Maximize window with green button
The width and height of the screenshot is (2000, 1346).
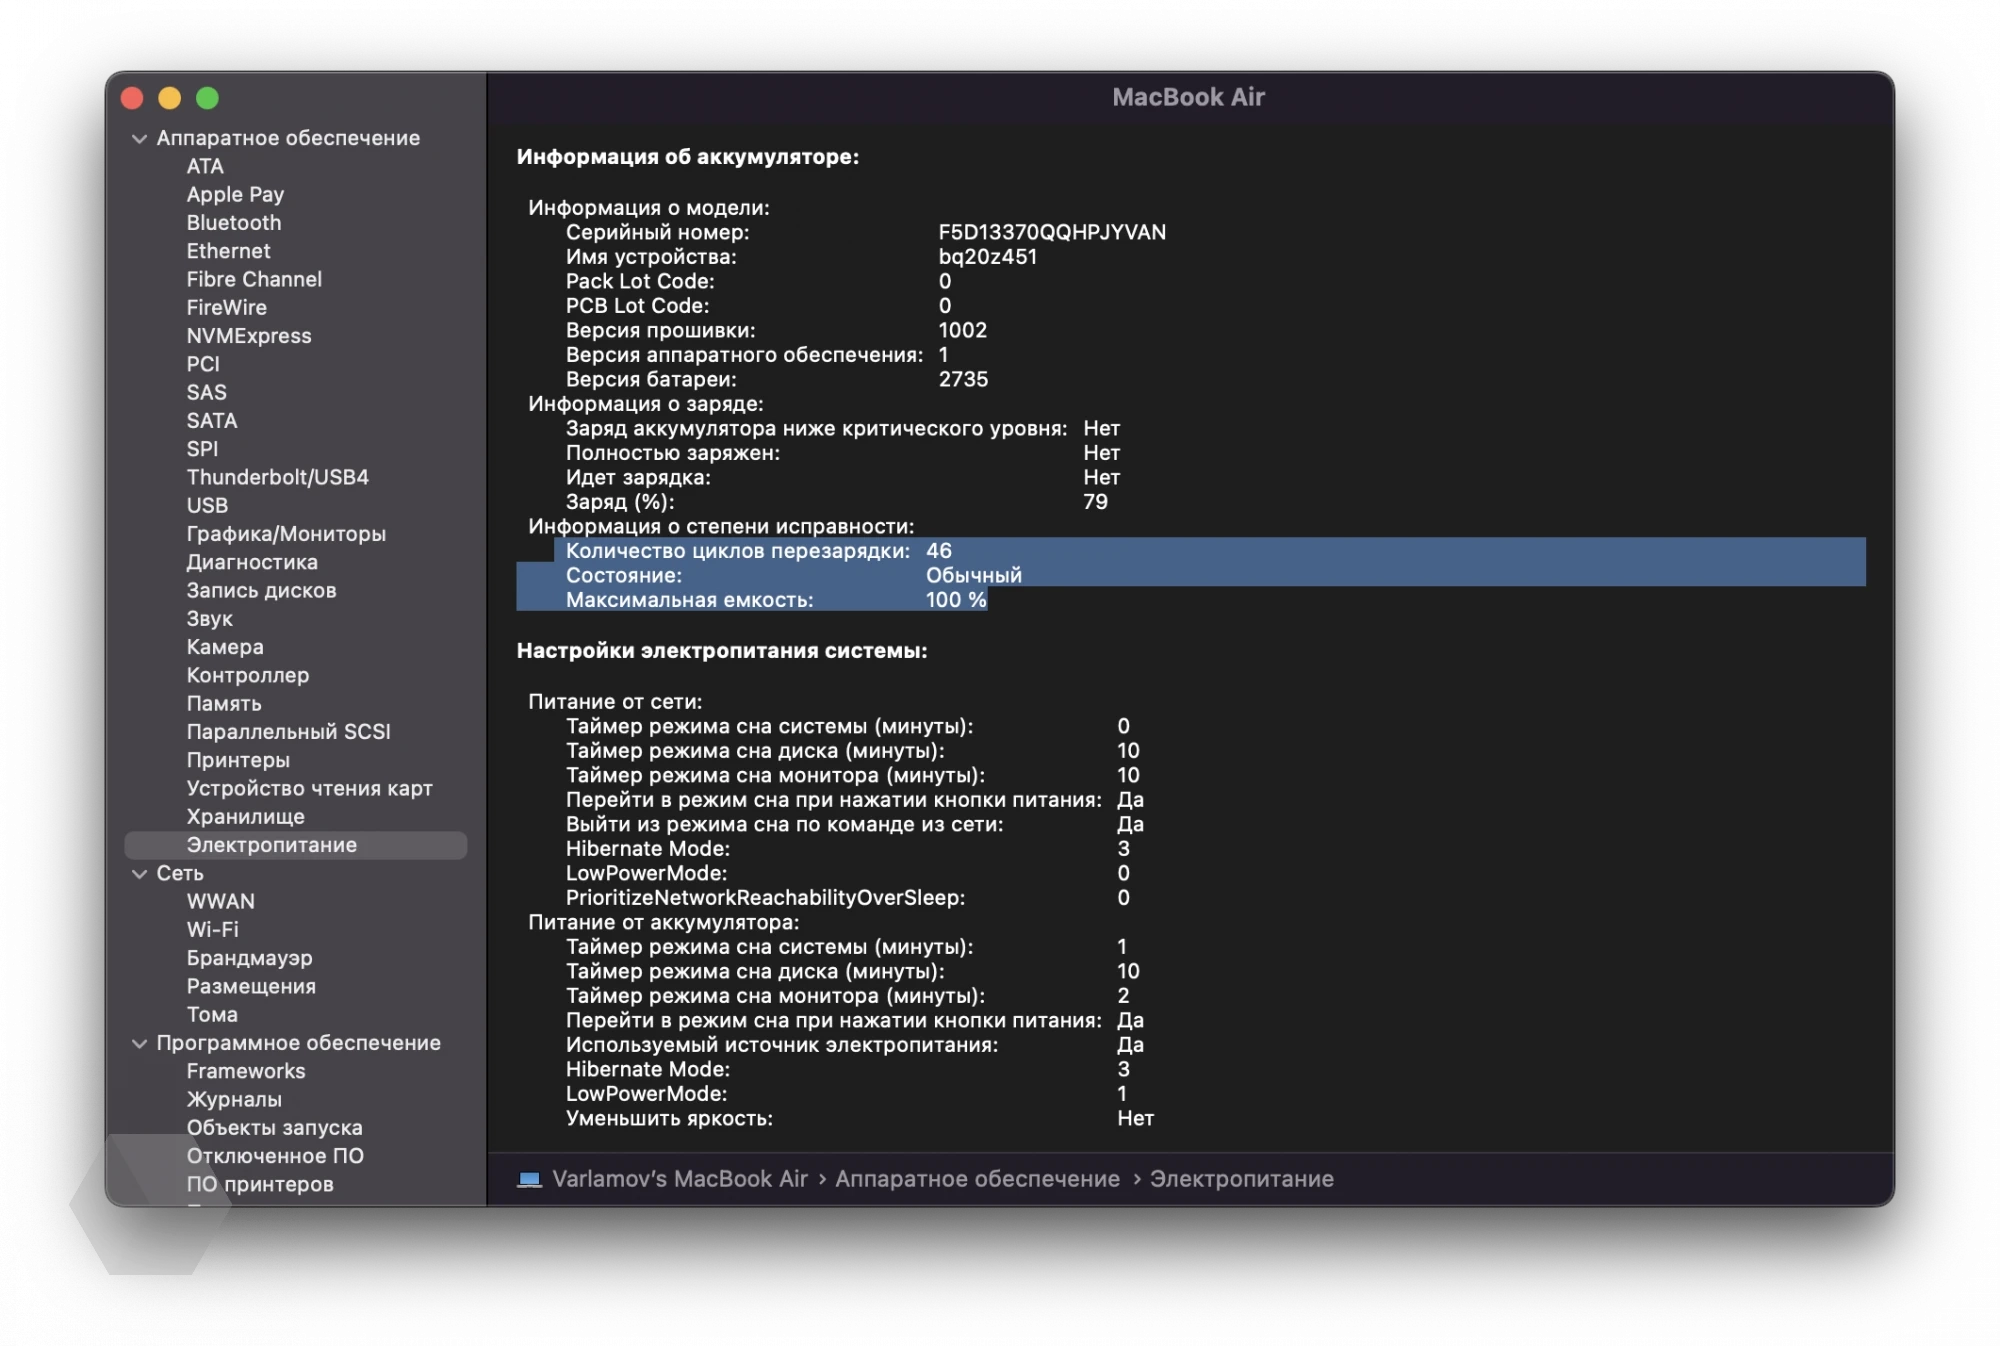(207, 98)
